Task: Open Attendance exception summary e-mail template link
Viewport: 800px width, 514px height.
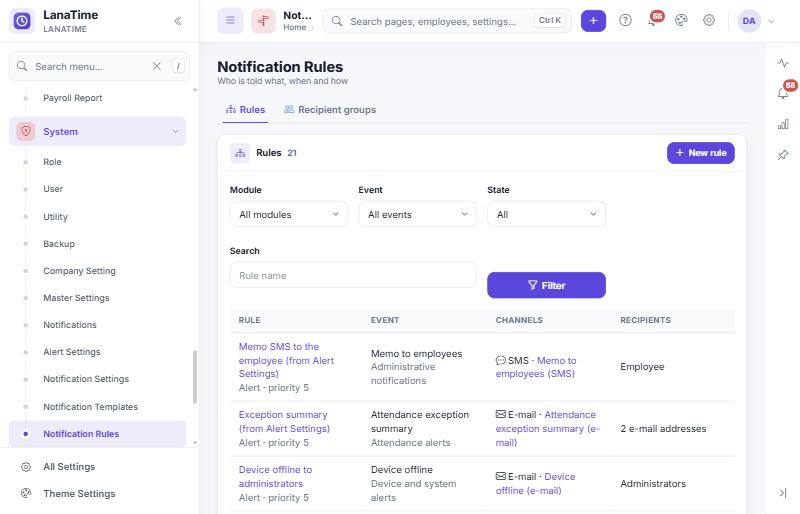Action: [x=547, y=429]
